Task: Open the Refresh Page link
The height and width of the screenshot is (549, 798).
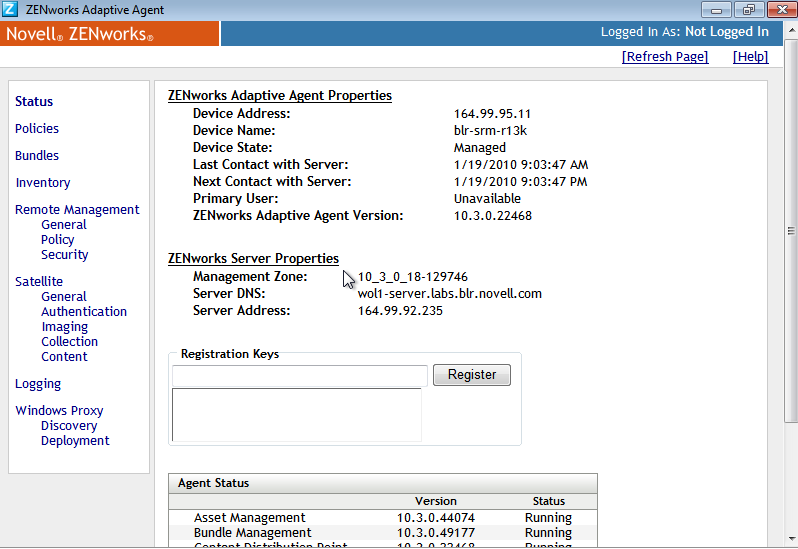Action: pos(664,57)
